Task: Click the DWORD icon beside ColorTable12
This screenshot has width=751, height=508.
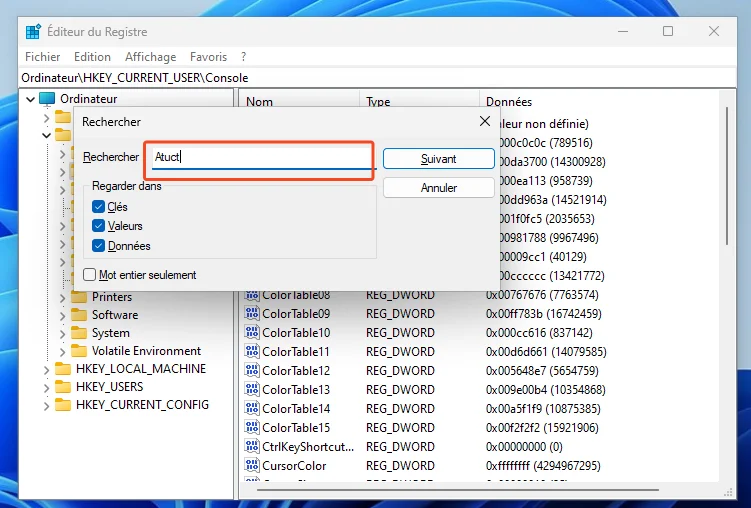Action: (x=252, y=371)
